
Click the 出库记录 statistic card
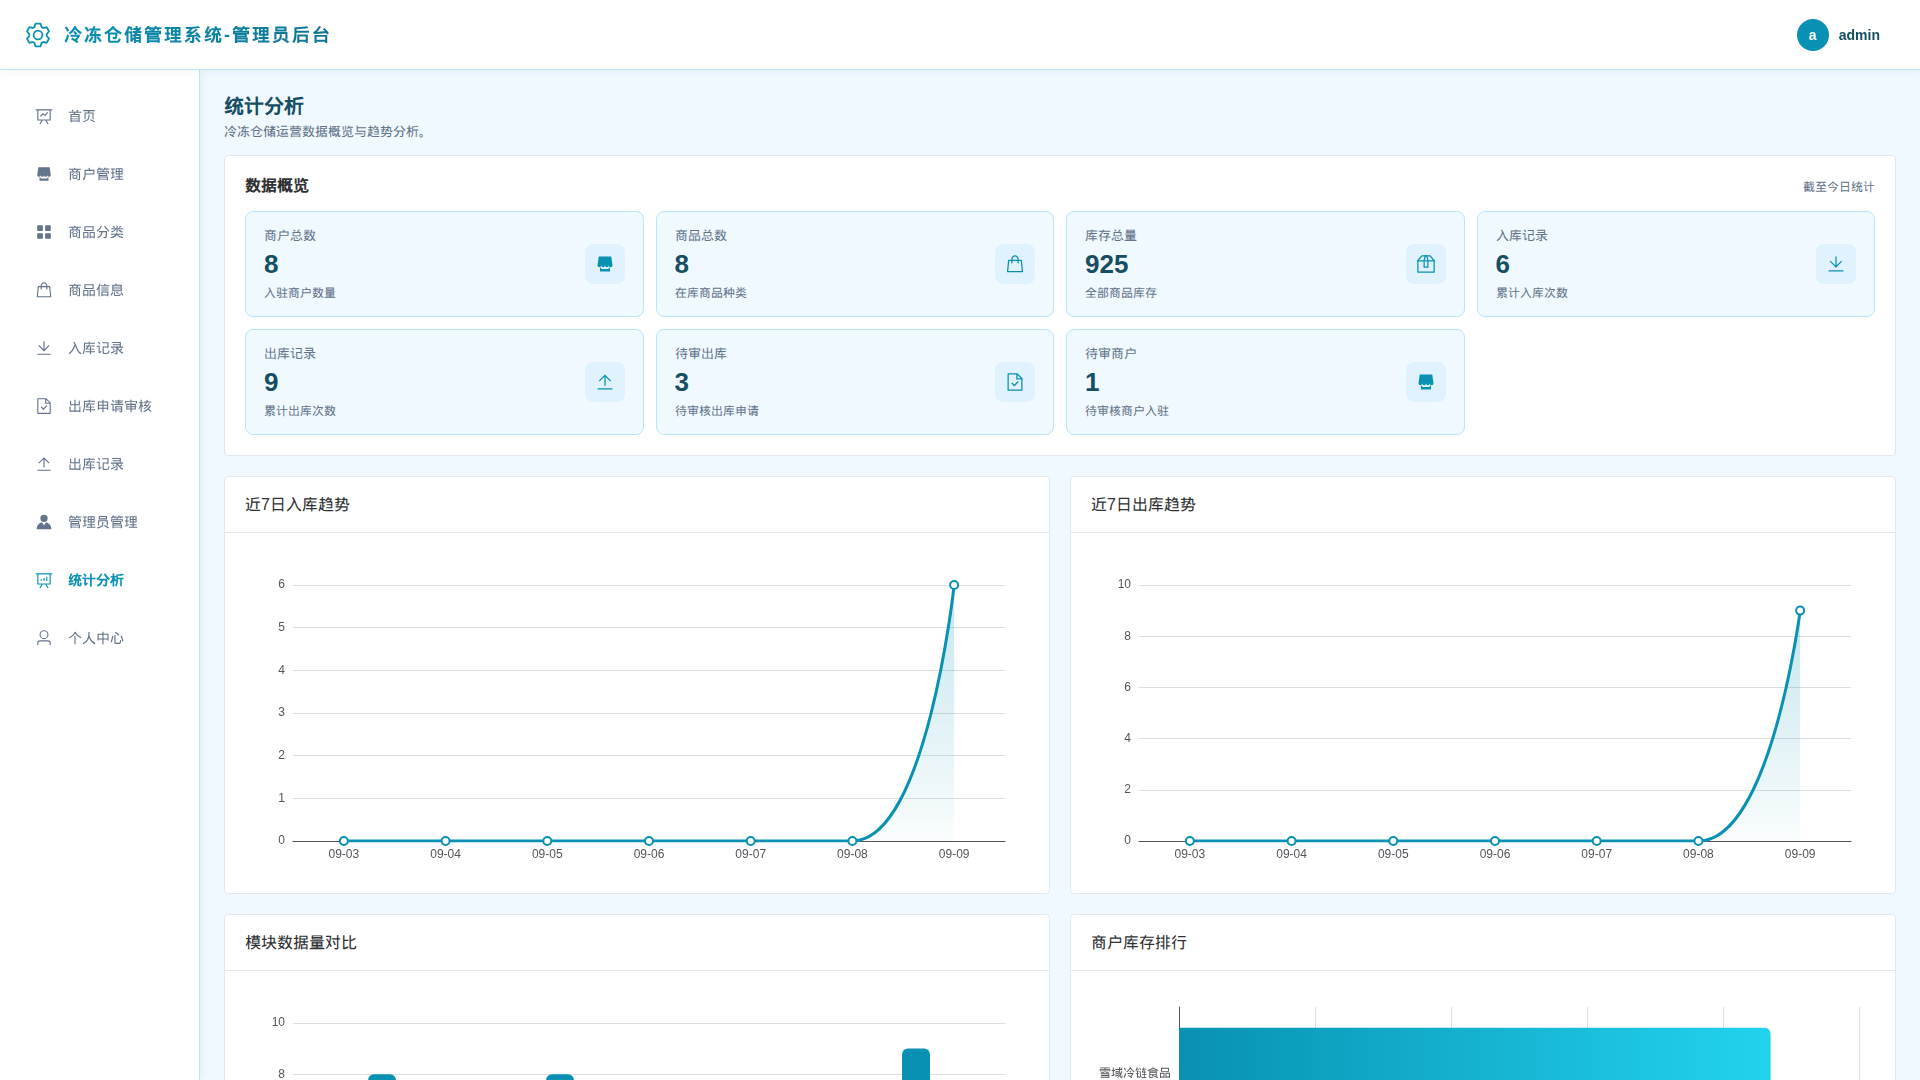tap(444, 382)
